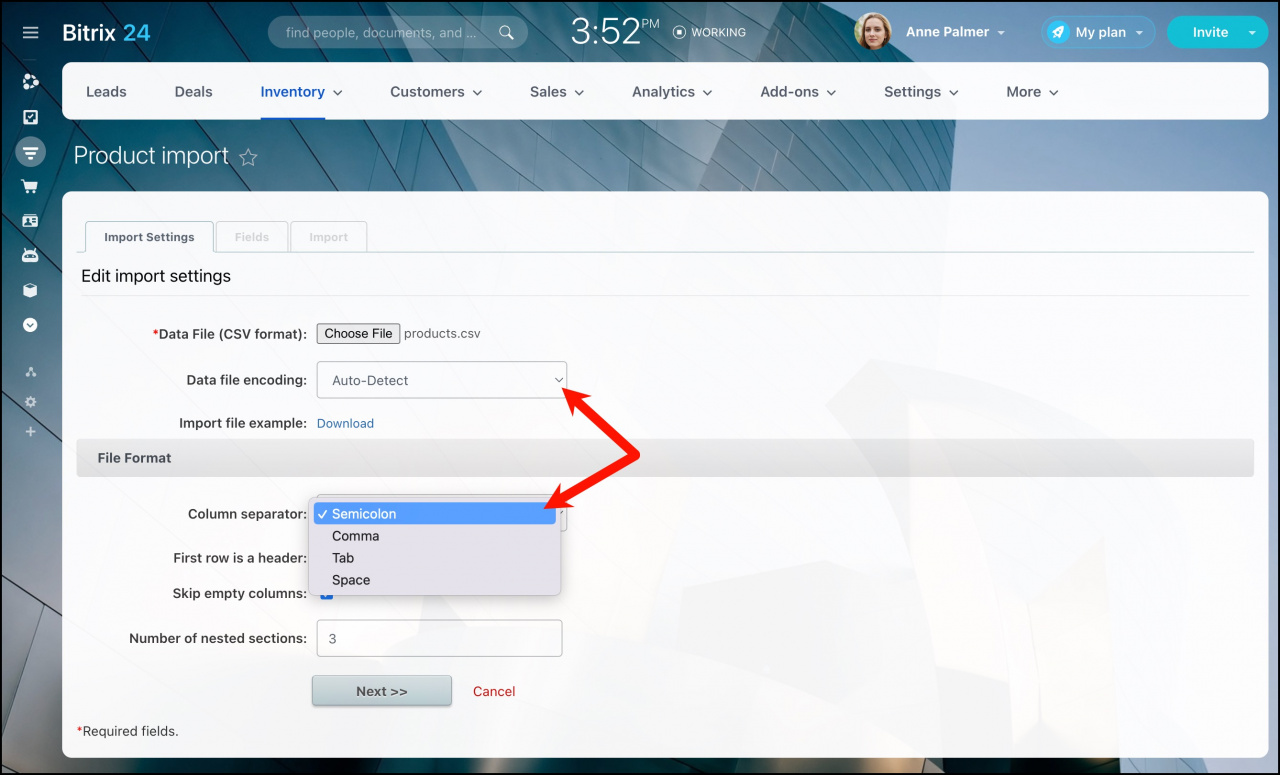Open Anne Palmer user menu
Screen dimensions: 1280x775
pyautogui.click(x=955, y=32)
